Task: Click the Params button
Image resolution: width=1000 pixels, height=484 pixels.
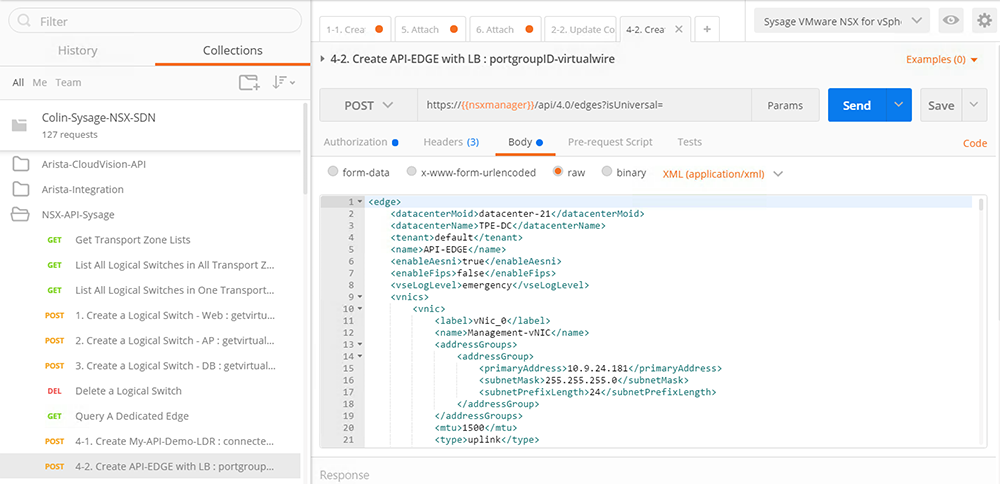Action: [785, 106]
